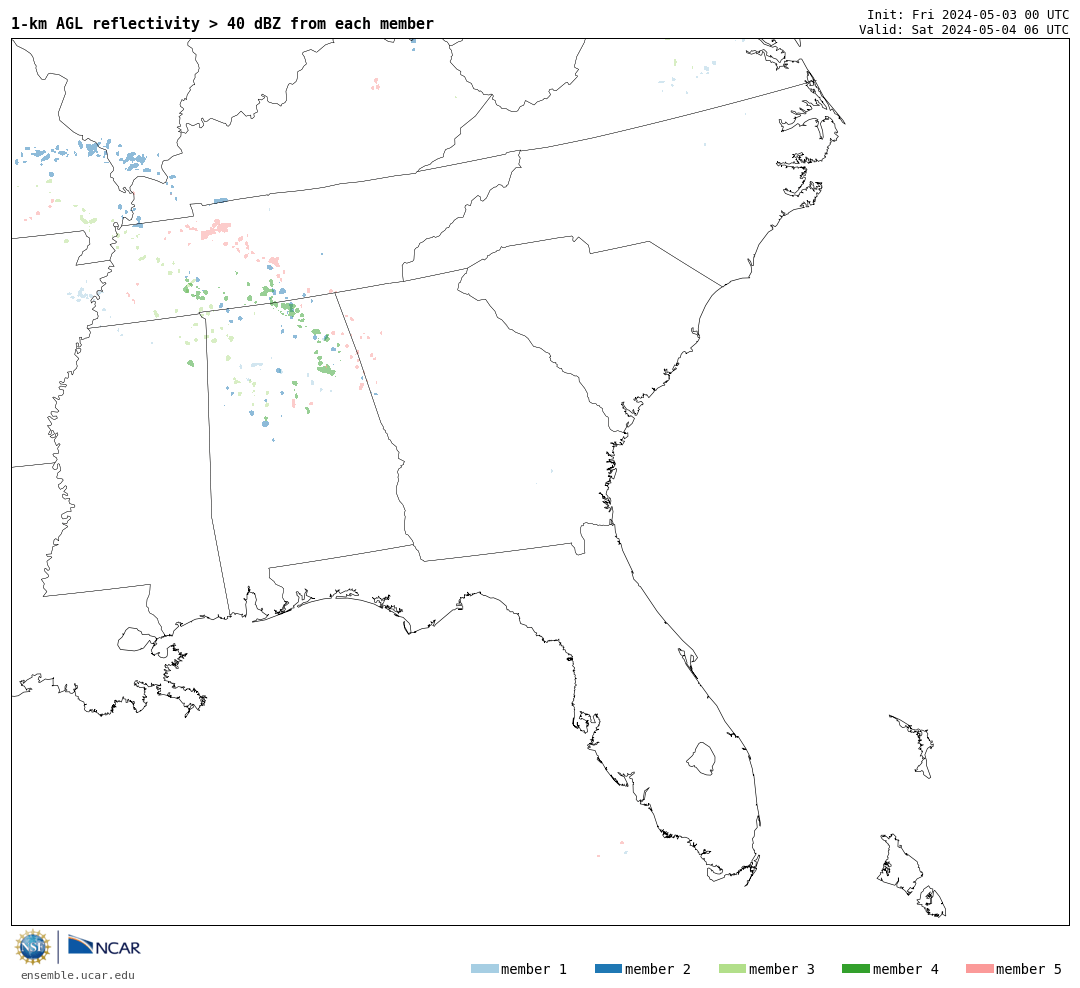Click the 'member 4' legend label

[905, 969]
